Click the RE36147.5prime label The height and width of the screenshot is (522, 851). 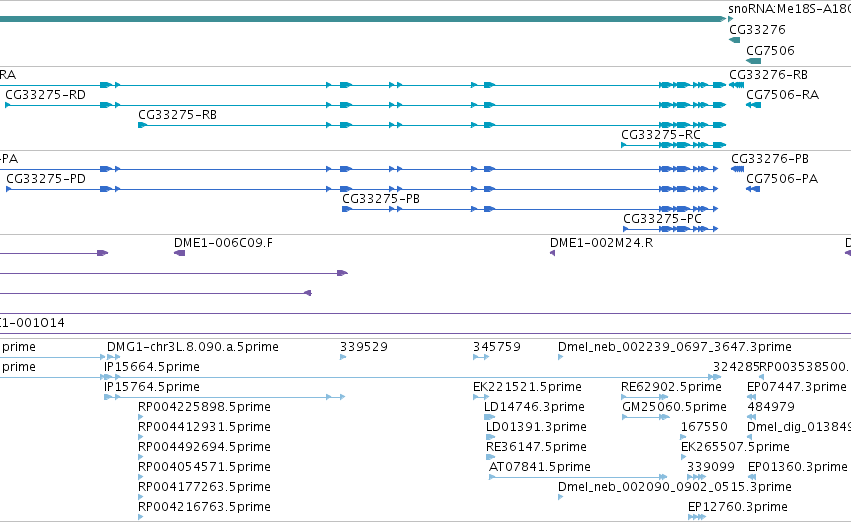pos(536,447)
